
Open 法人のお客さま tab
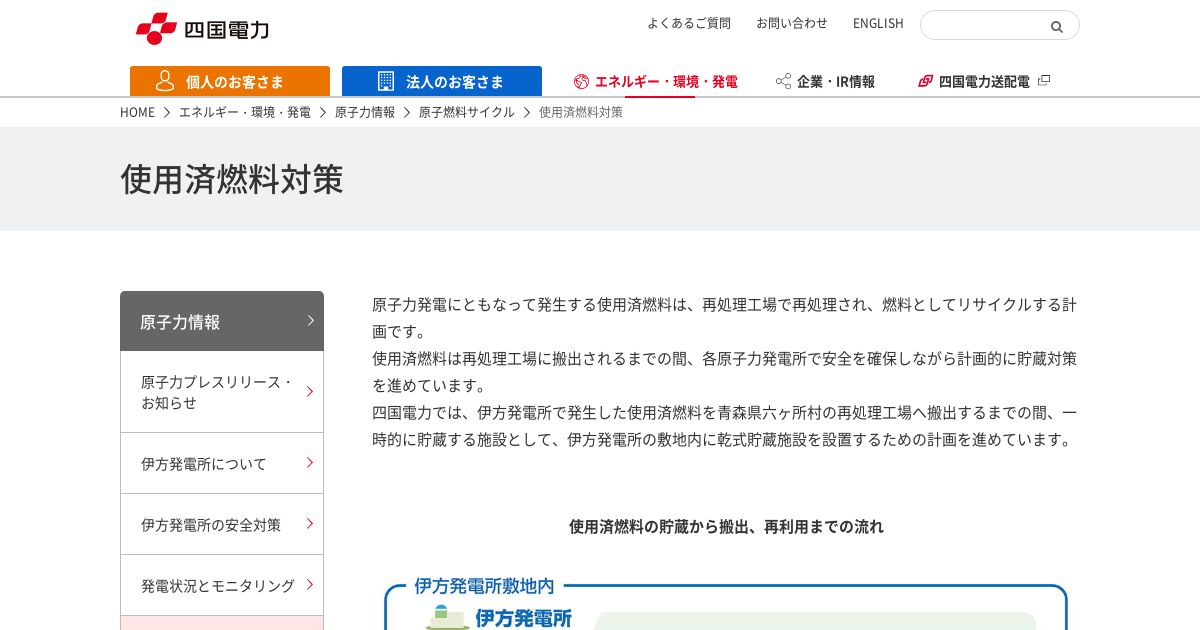(x=442, y=81)
